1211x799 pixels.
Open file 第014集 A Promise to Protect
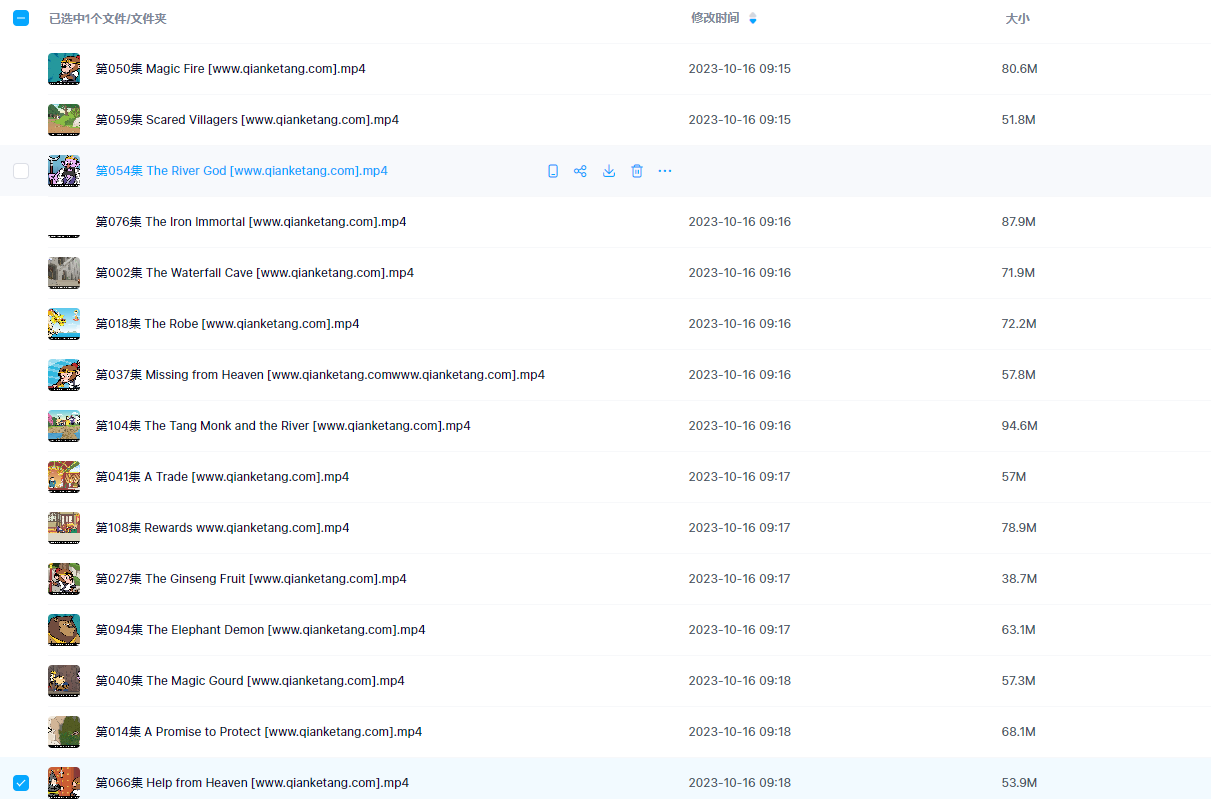click(258, 732)
